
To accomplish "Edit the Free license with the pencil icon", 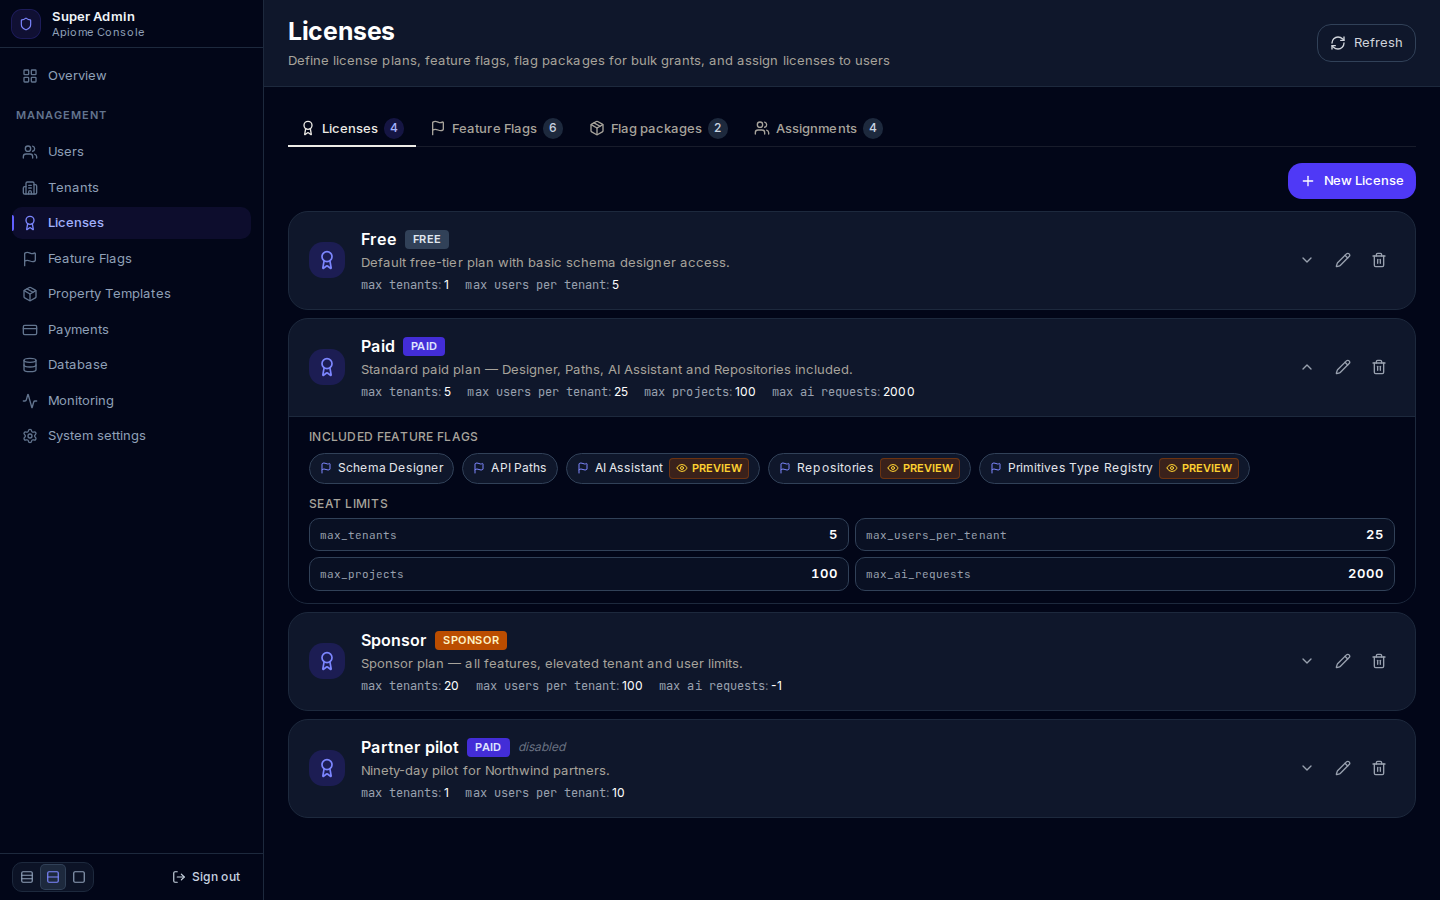I will pos(1343,260).
